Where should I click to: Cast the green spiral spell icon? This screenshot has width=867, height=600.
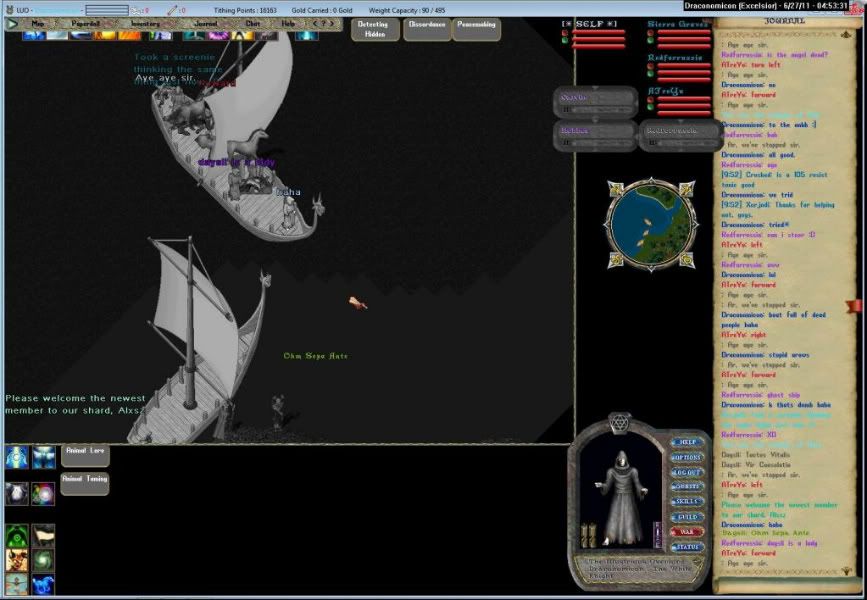[x=43, y=560]
